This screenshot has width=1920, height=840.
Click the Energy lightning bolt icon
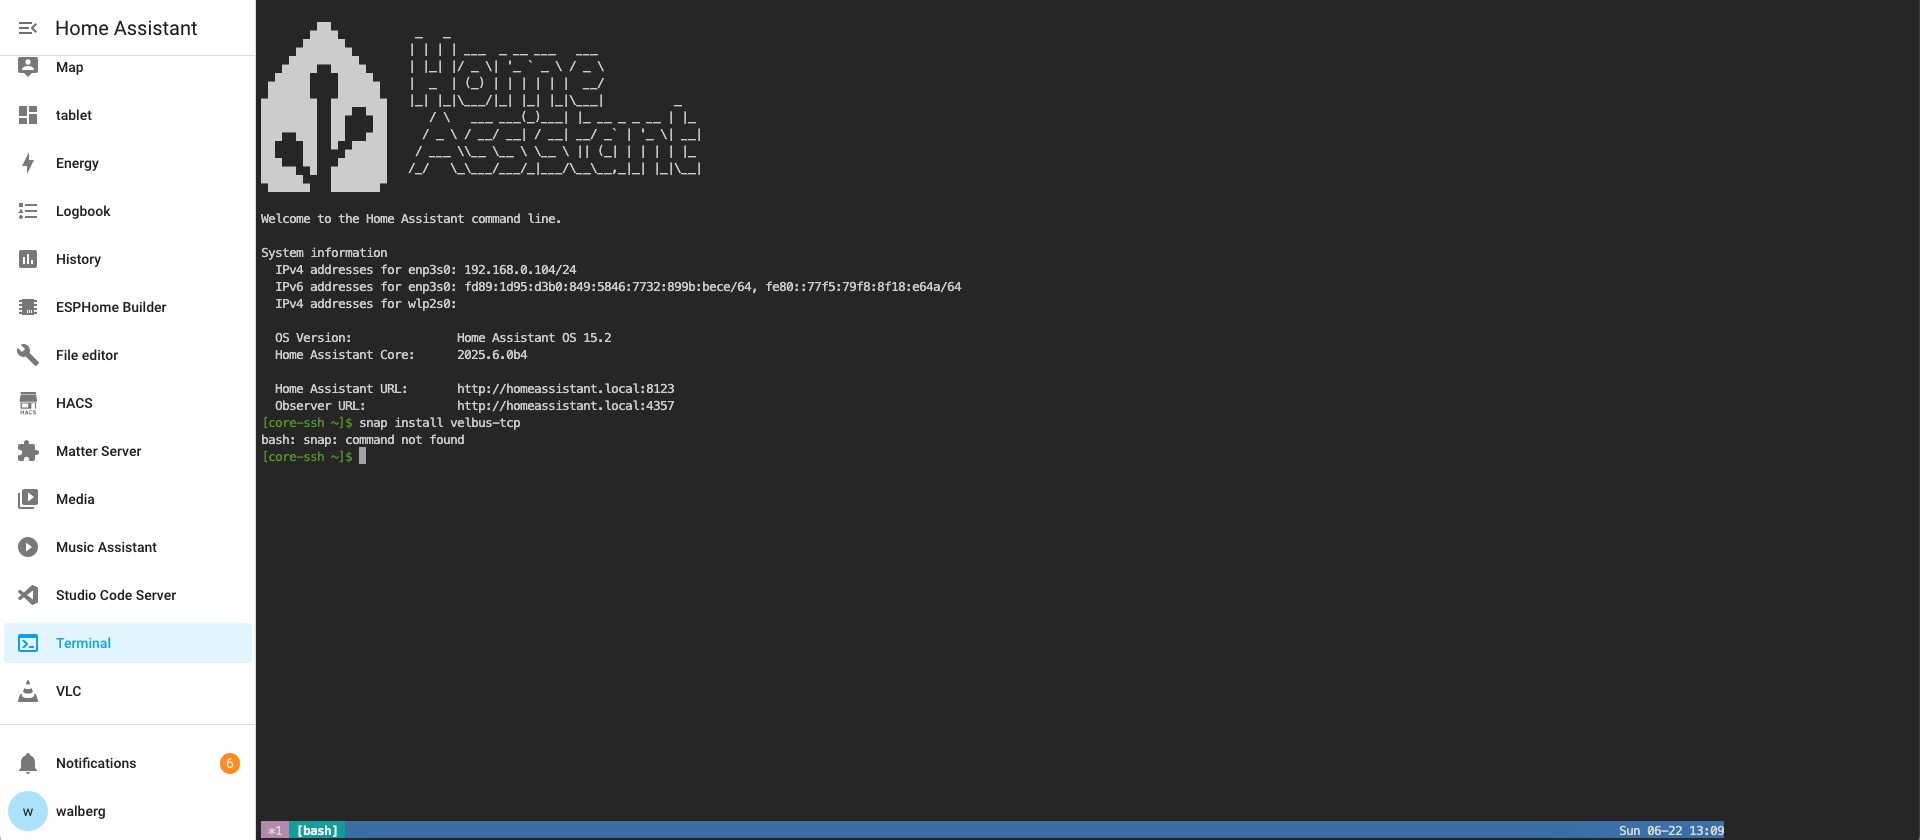(28, 163)
